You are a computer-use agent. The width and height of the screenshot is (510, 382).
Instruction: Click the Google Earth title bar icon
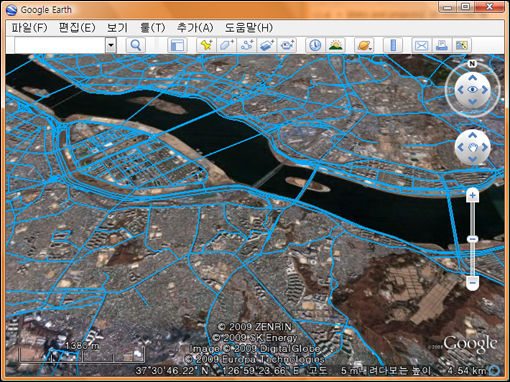tap(12, 10)
